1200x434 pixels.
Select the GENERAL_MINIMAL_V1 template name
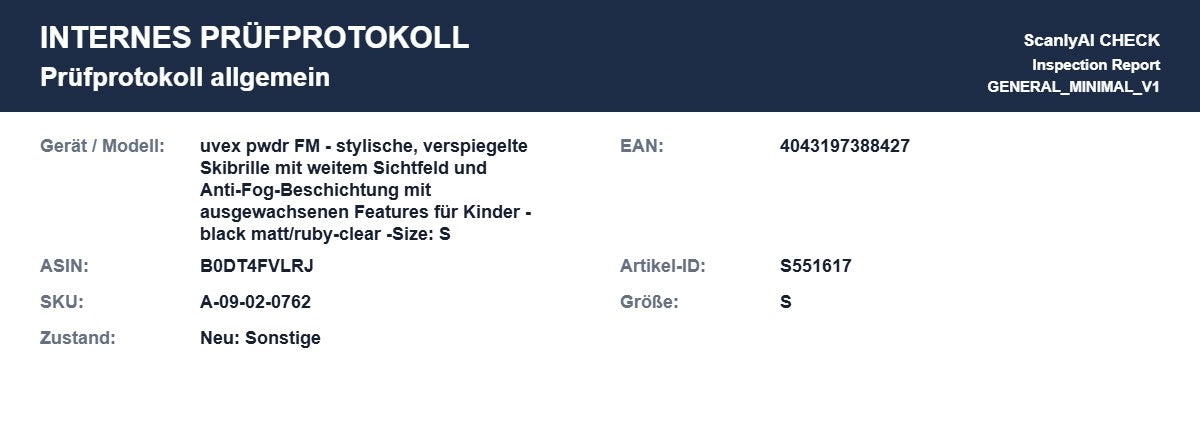1073,87
